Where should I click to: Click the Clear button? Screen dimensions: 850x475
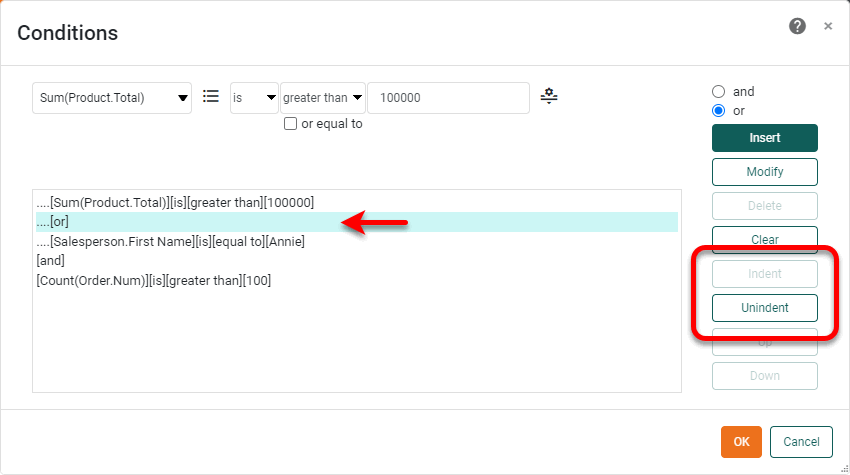pos(765,240)
